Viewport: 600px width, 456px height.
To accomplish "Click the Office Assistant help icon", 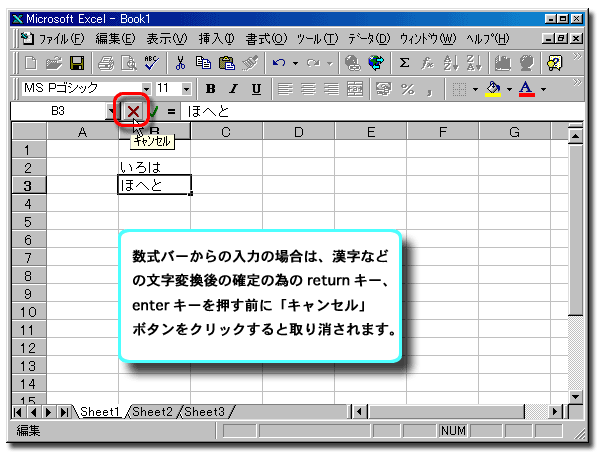I will [555, 63].
